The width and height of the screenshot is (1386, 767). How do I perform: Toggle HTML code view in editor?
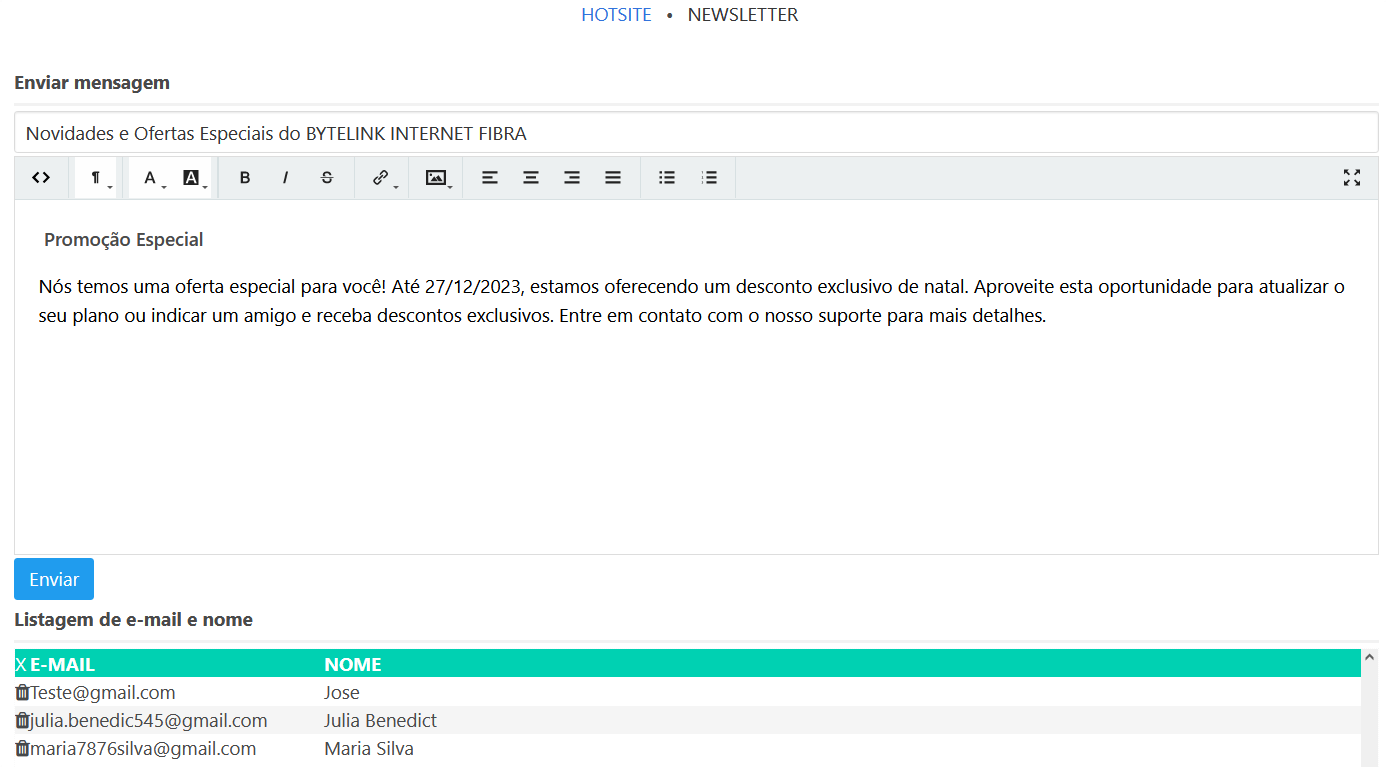coord(41,178)
